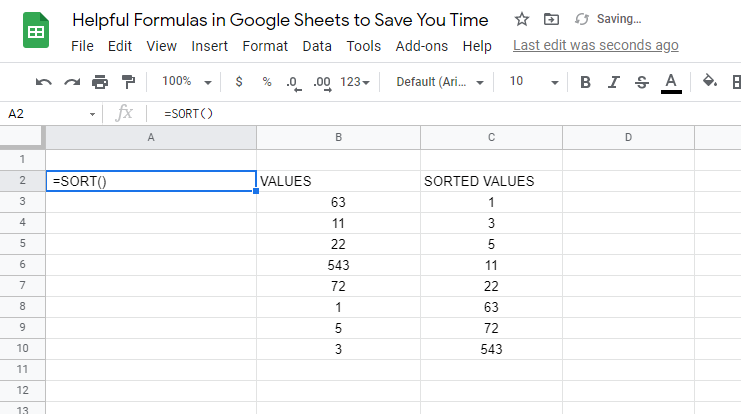Image resolution: width=741 pixels, height=414 pixels.
Task: Click the Last edit was seconds ago link
Action: [595, 45]
